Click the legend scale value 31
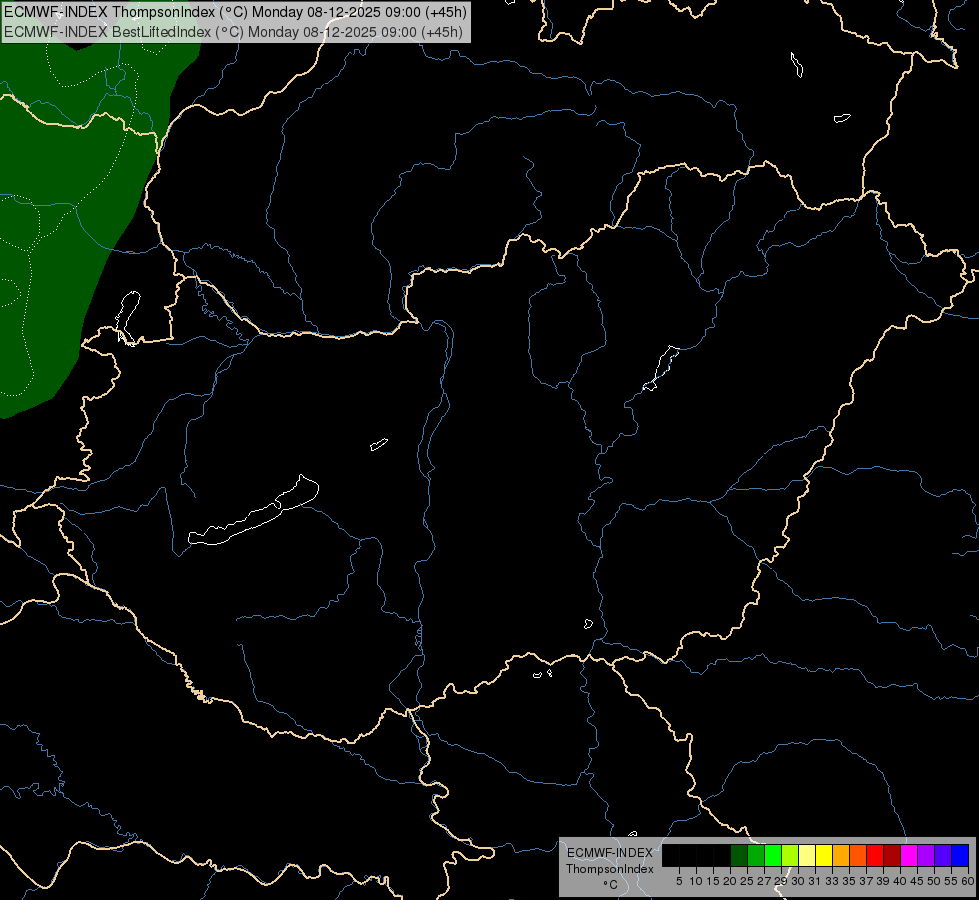The height and width of the screenshot is (900, 979). (x=815, y=881)
